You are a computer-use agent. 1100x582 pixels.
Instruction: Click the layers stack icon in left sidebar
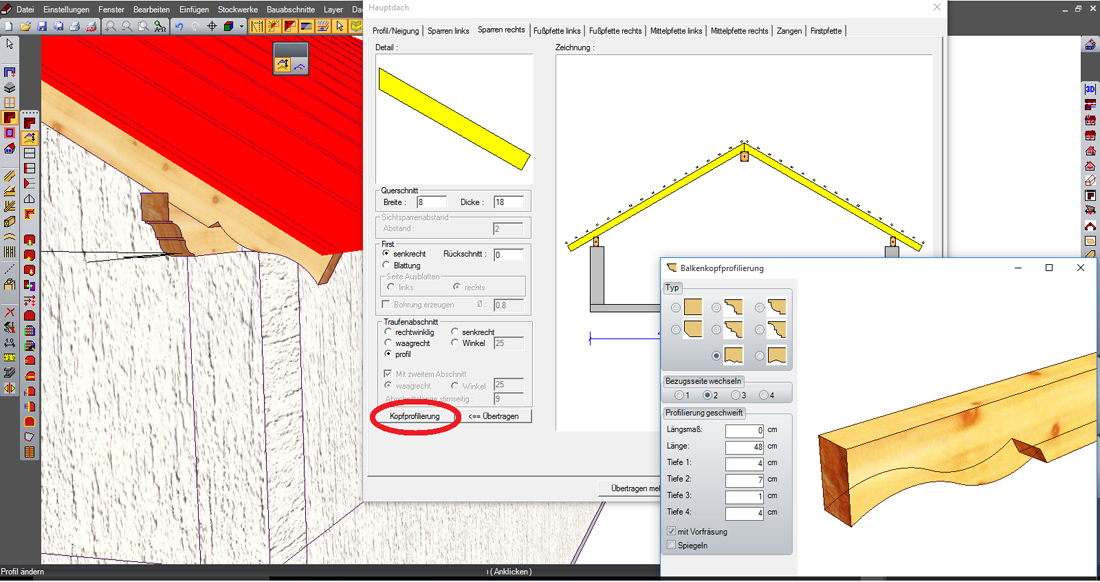point(10,88)
